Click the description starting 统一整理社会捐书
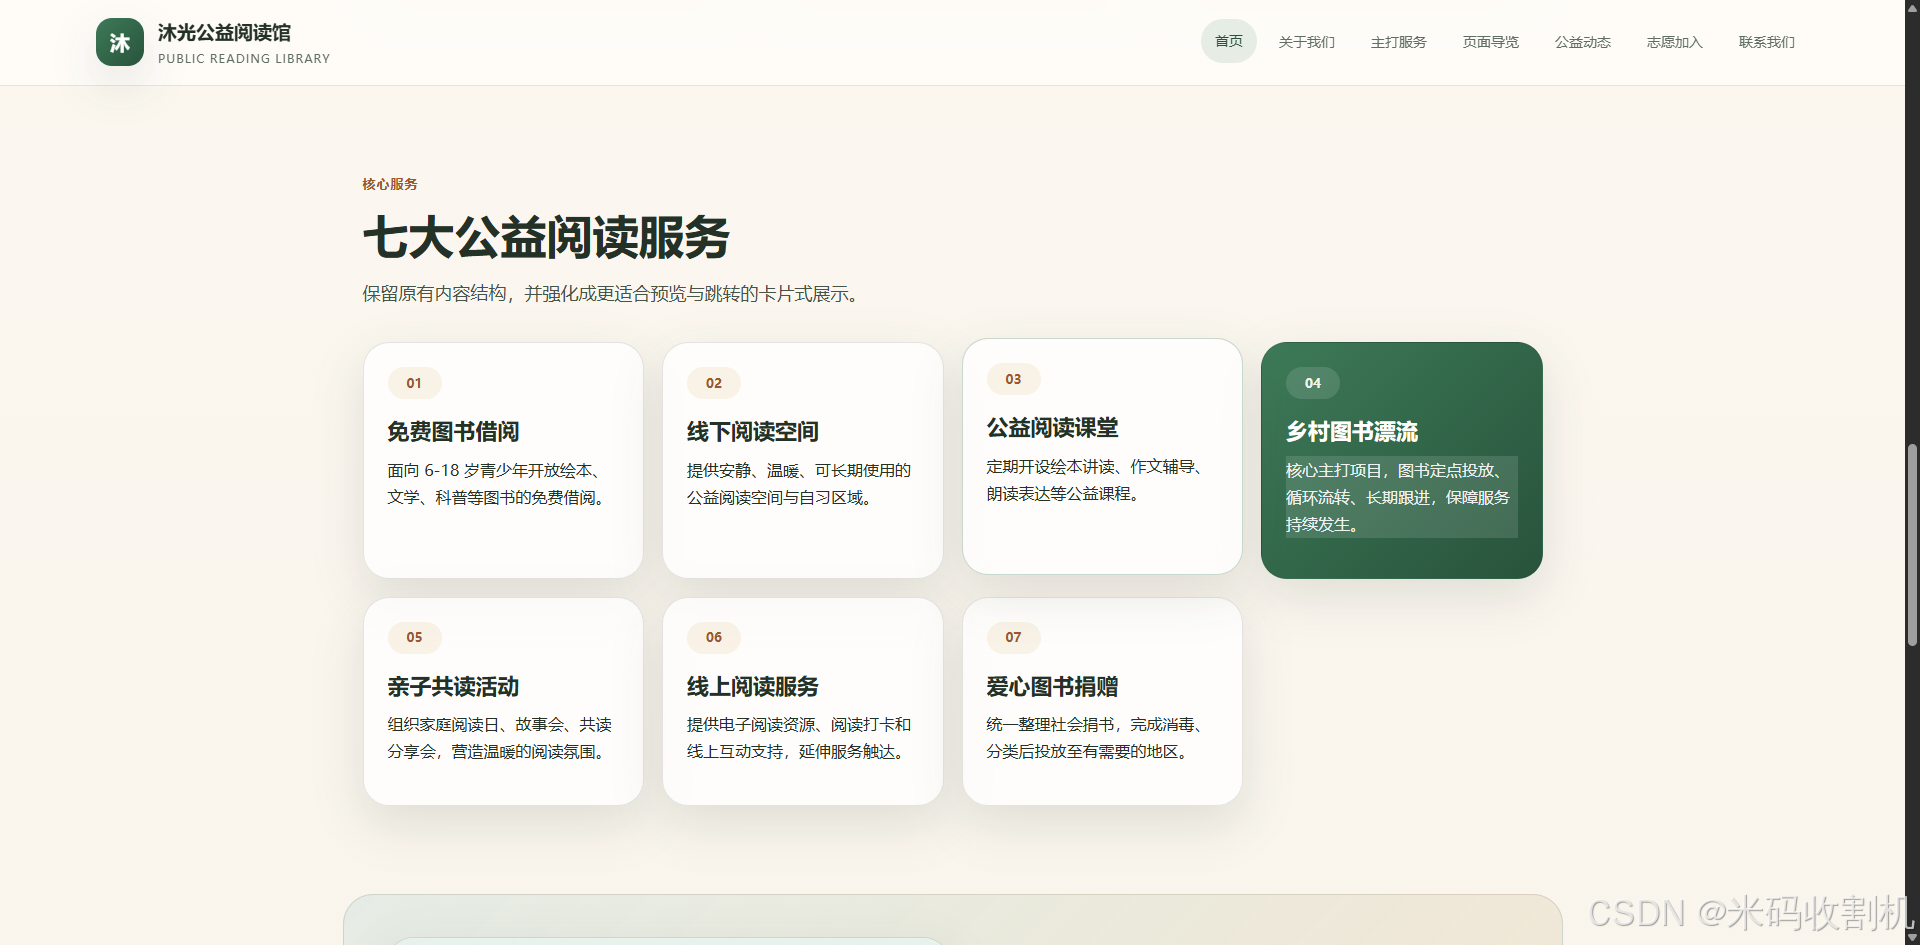The image size is (1920, 945). [x=1097, y=738]
